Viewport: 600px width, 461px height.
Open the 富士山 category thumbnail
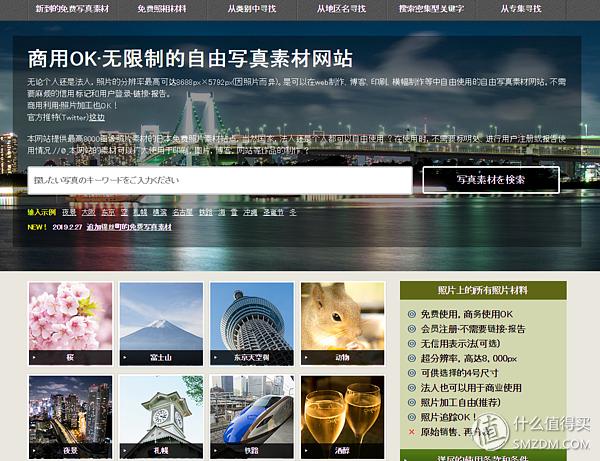[x=161, y=324]
